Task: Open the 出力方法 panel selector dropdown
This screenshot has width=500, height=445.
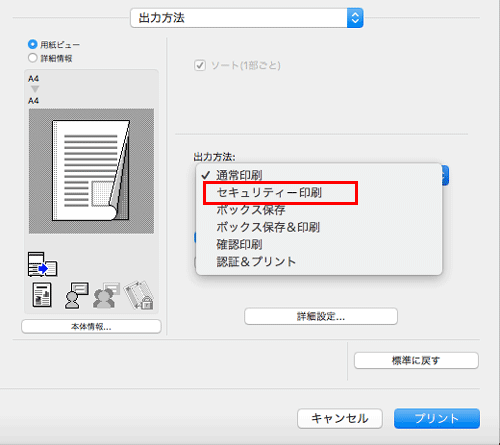Action: pos(247,18)
